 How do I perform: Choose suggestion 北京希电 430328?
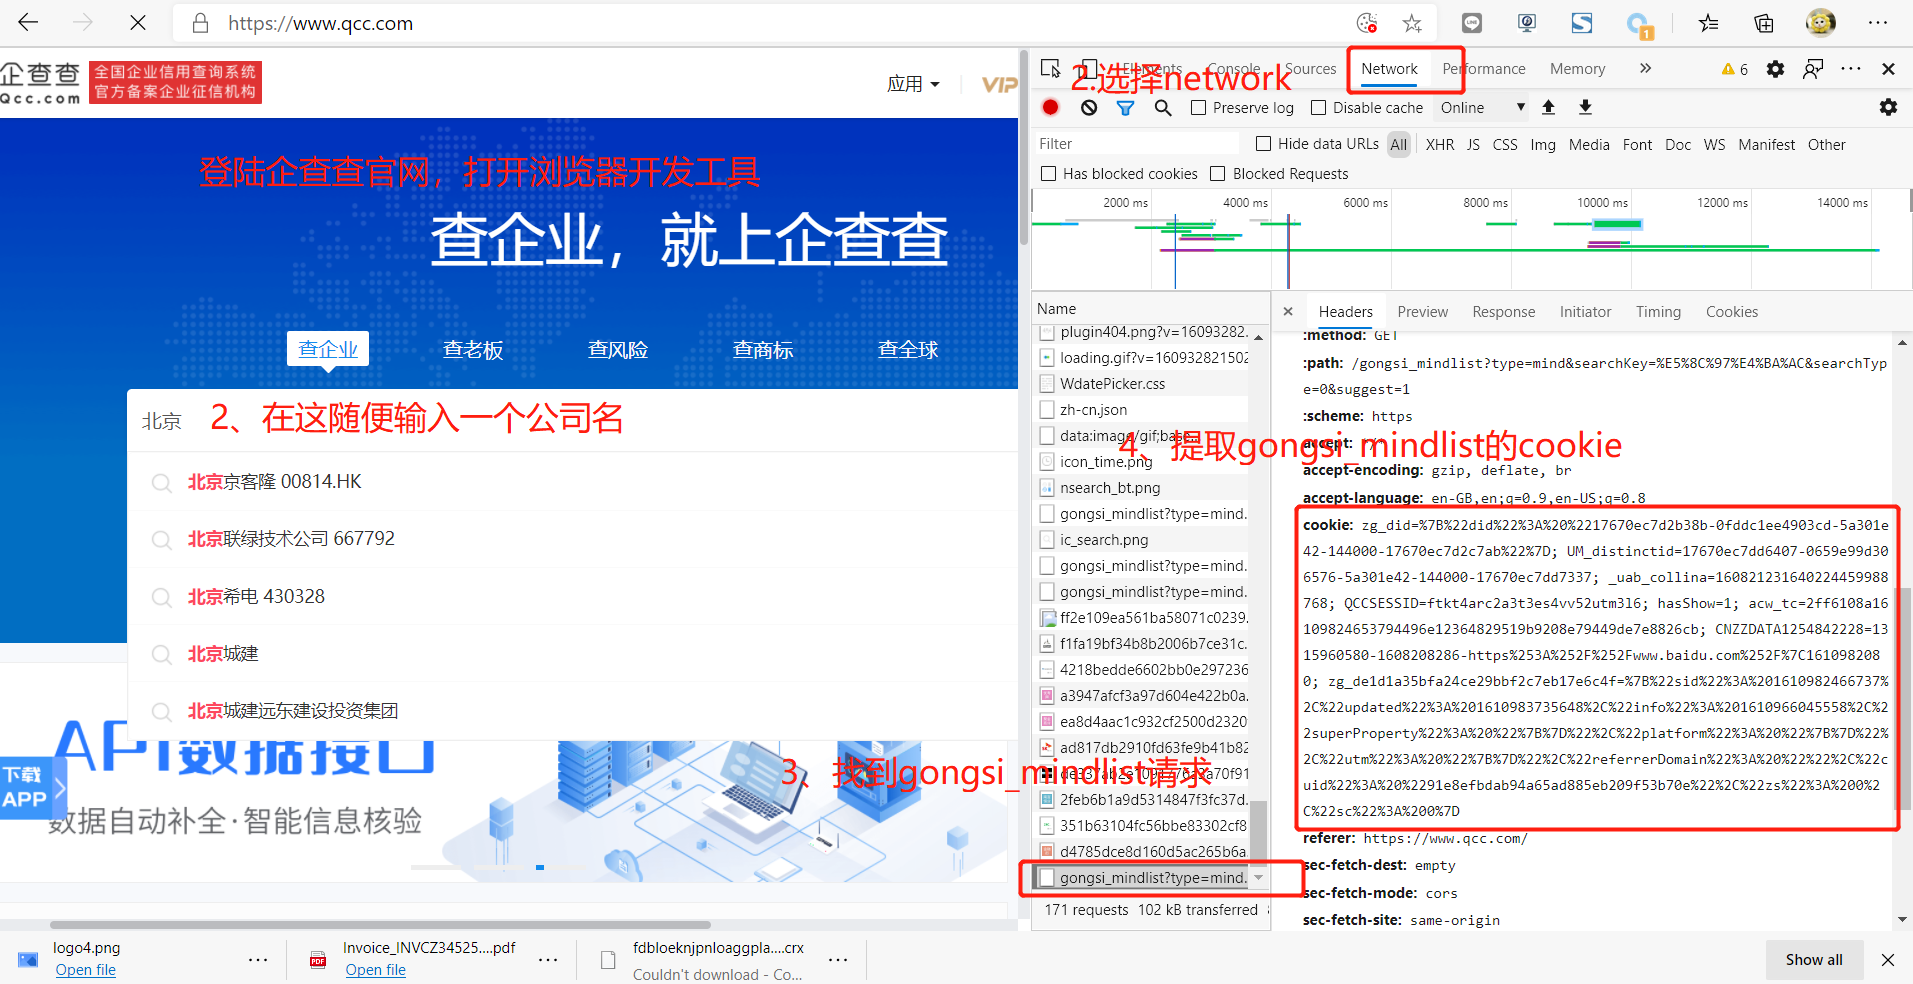[572, 597]
